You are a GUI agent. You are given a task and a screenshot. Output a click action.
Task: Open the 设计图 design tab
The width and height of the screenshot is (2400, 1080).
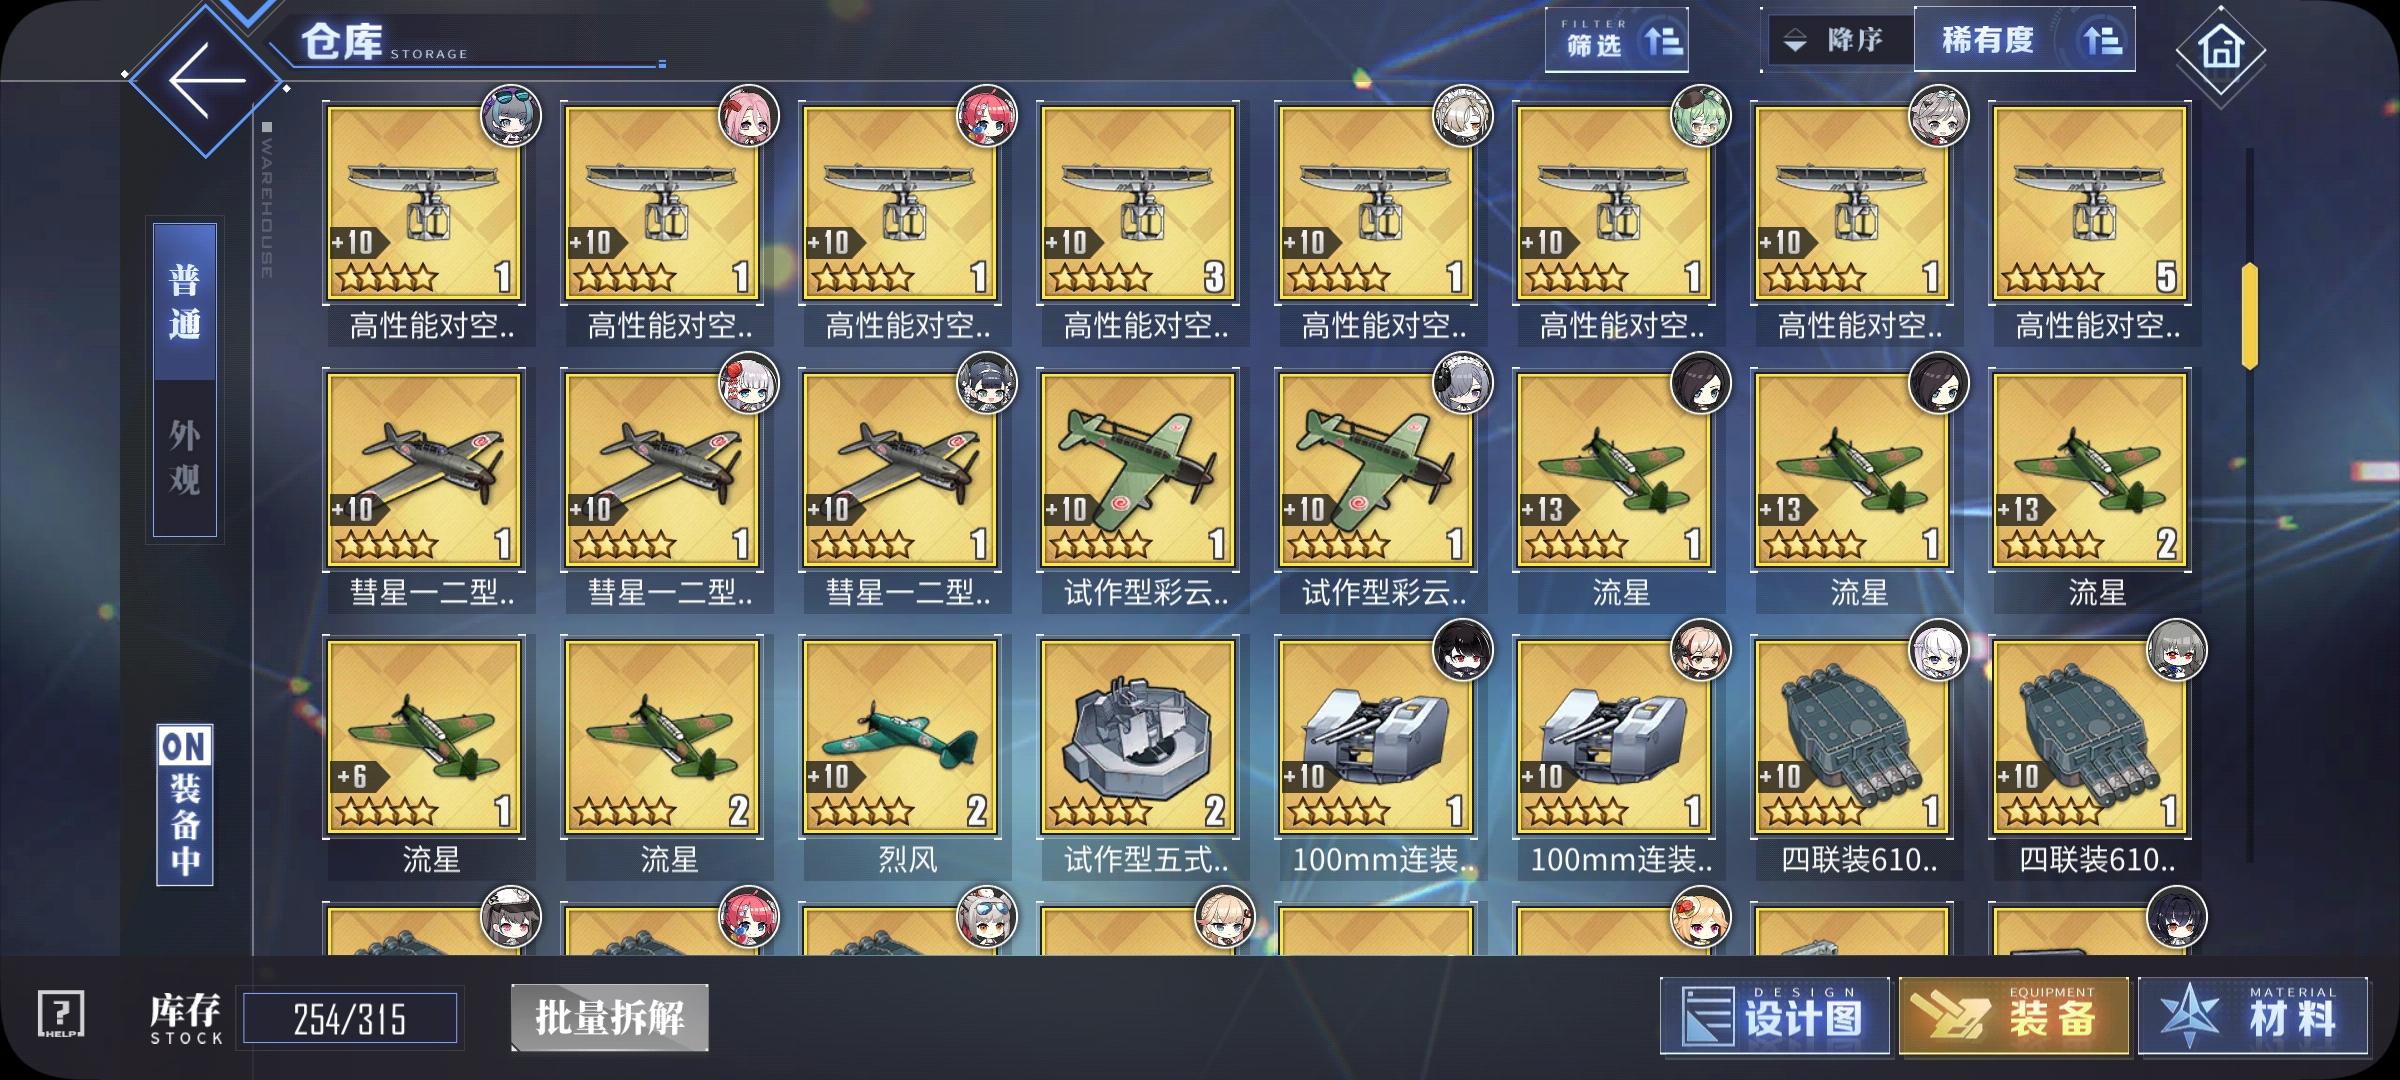click(1775, 1017)
